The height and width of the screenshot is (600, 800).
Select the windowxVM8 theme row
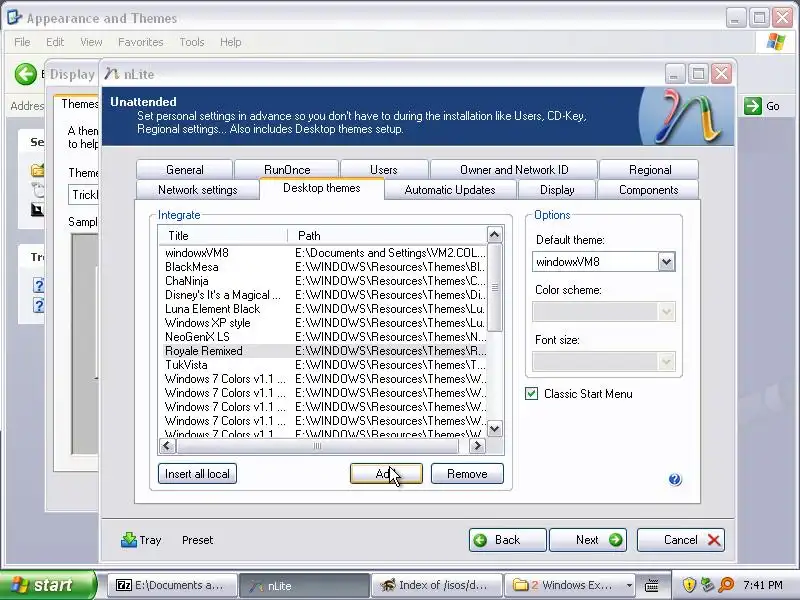[324, 253]
